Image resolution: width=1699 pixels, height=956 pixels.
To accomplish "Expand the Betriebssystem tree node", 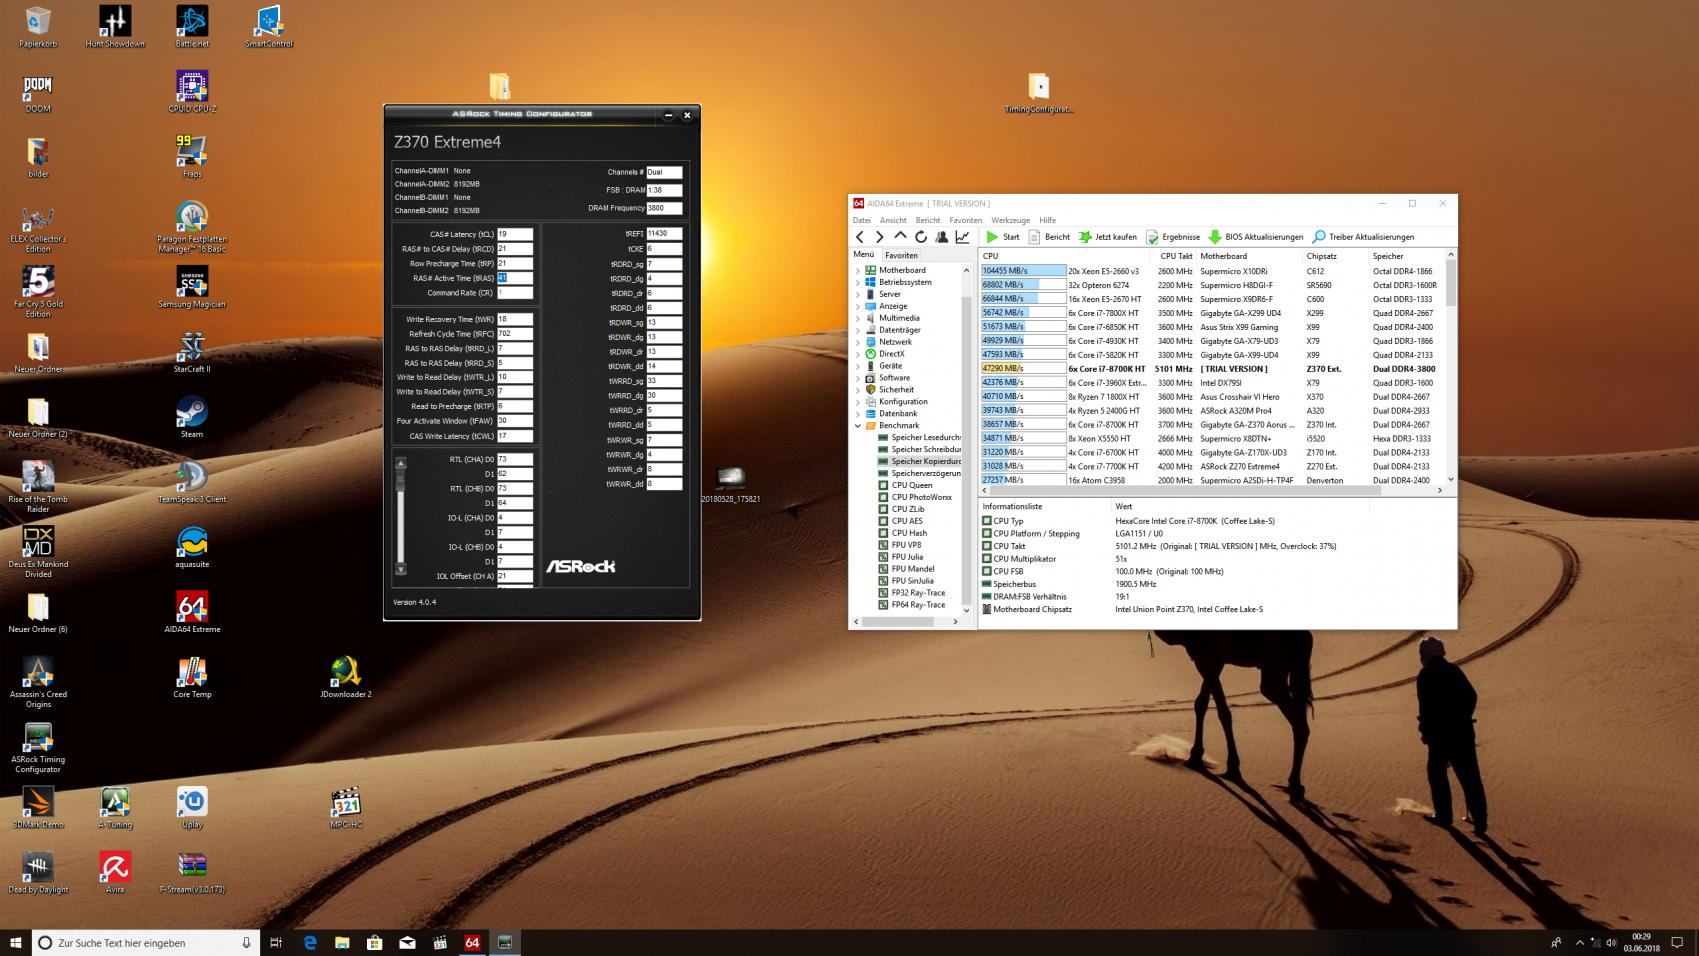I will click(x=857, y=282).
